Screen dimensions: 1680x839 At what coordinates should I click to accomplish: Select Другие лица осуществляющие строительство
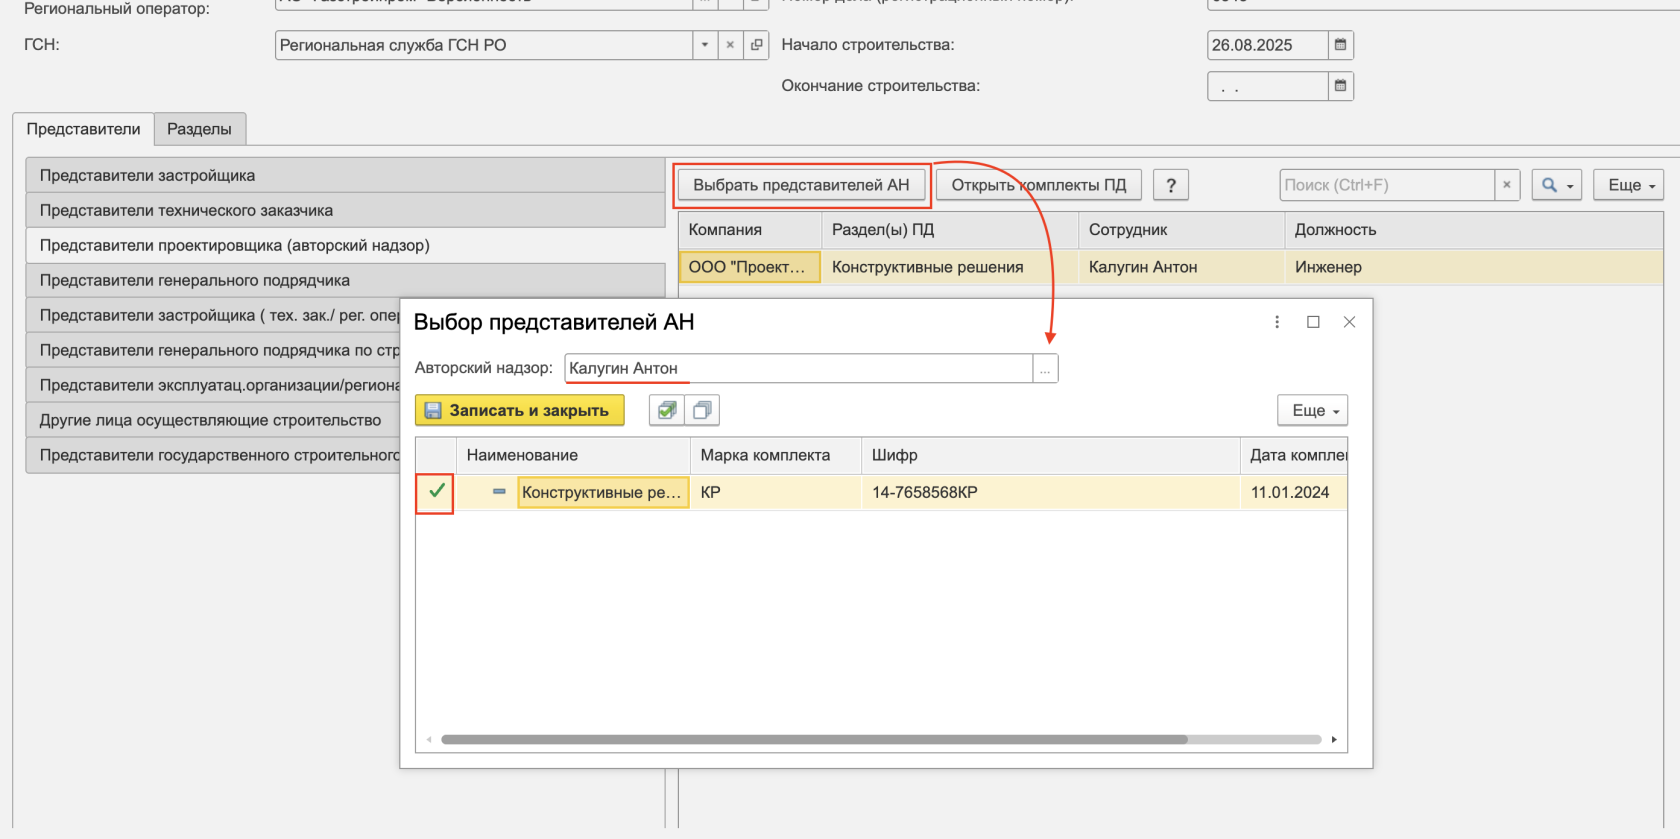click(x=213, y=420)
